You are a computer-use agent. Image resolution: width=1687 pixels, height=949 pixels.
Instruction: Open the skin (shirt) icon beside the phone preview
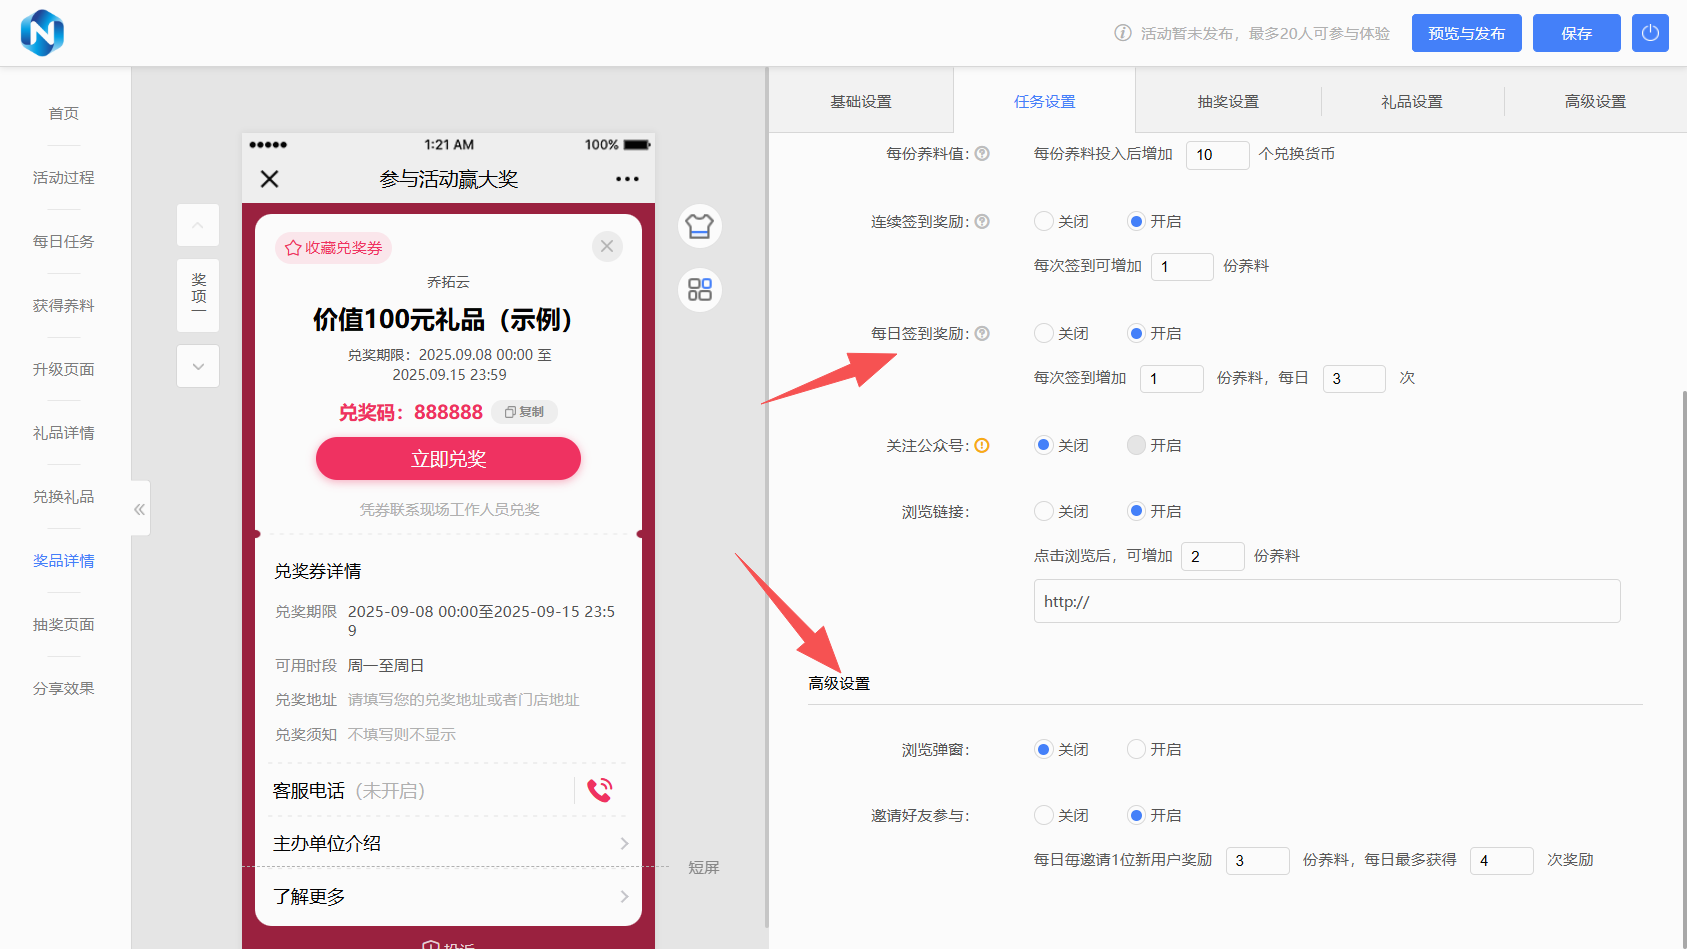coord(700,226)
